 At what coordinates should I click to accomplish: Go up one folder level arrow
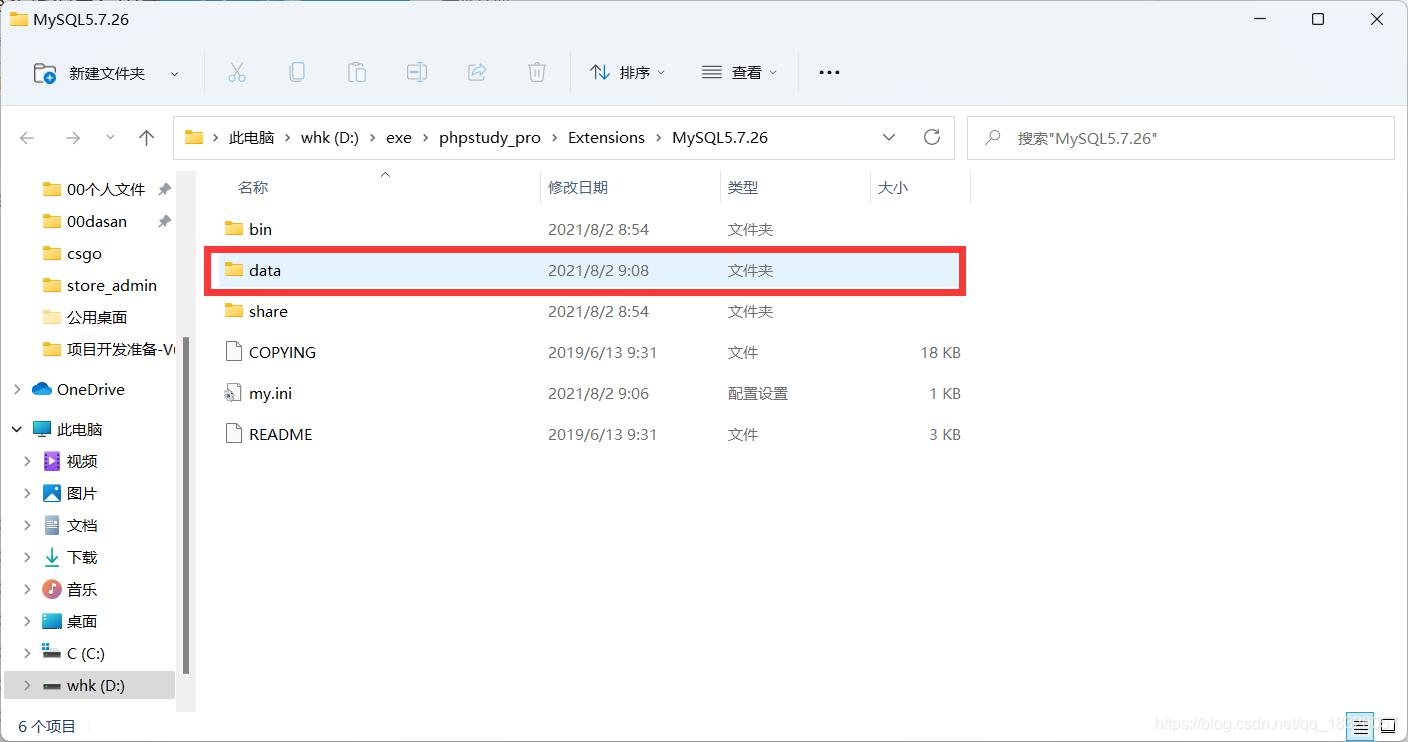tap(147, 138)
